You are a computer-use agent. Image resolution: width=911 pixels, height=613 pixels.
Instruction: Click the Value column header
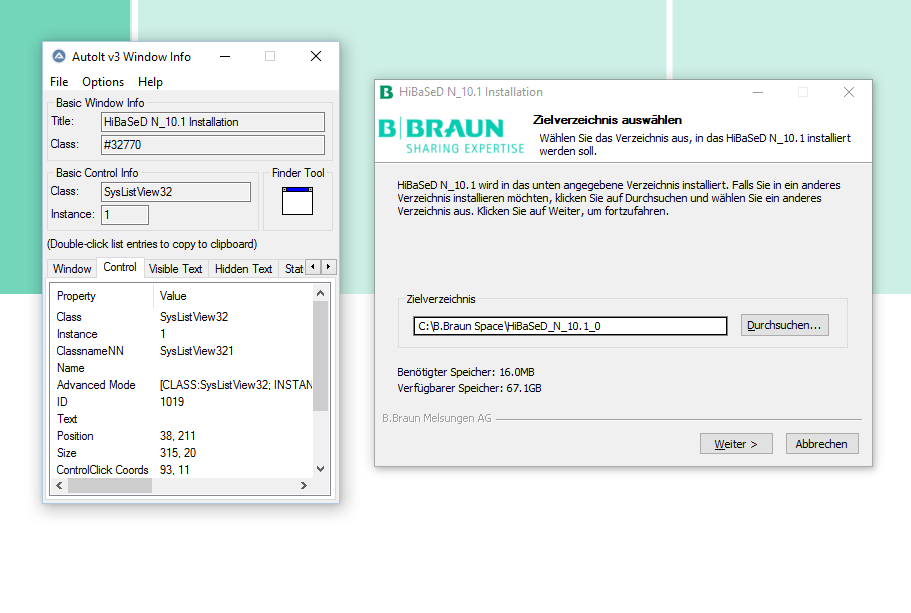(x=233, y=296)
